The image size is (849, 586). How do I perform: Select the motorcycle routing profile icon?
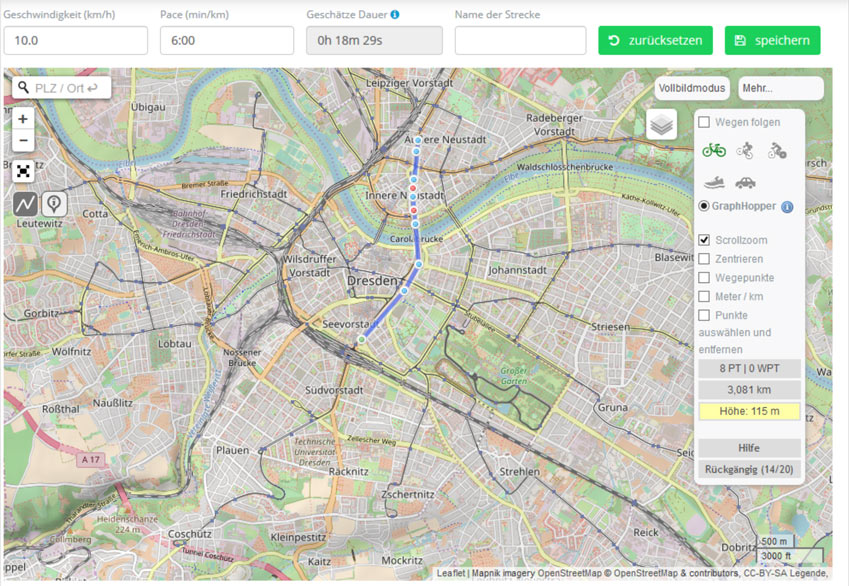click(x=777, y=152)
